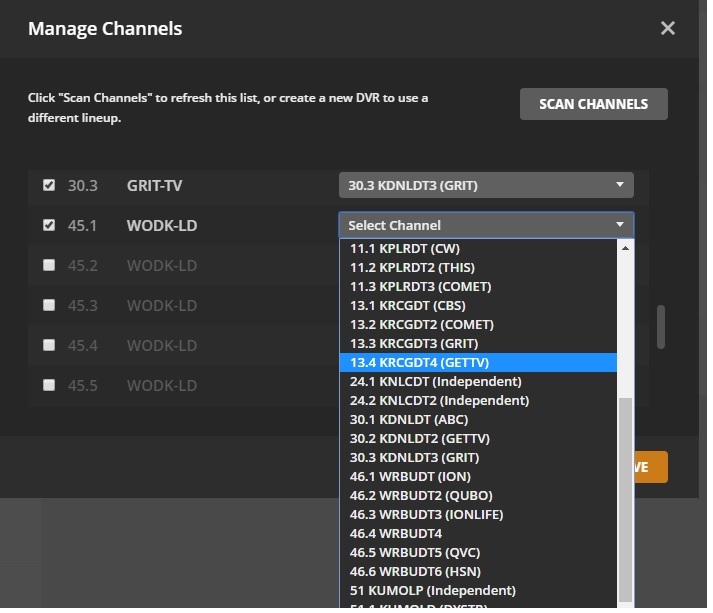Choose 11.1 KPLRDT (CW) from list
713x613 pixels.
coord(478,249)
